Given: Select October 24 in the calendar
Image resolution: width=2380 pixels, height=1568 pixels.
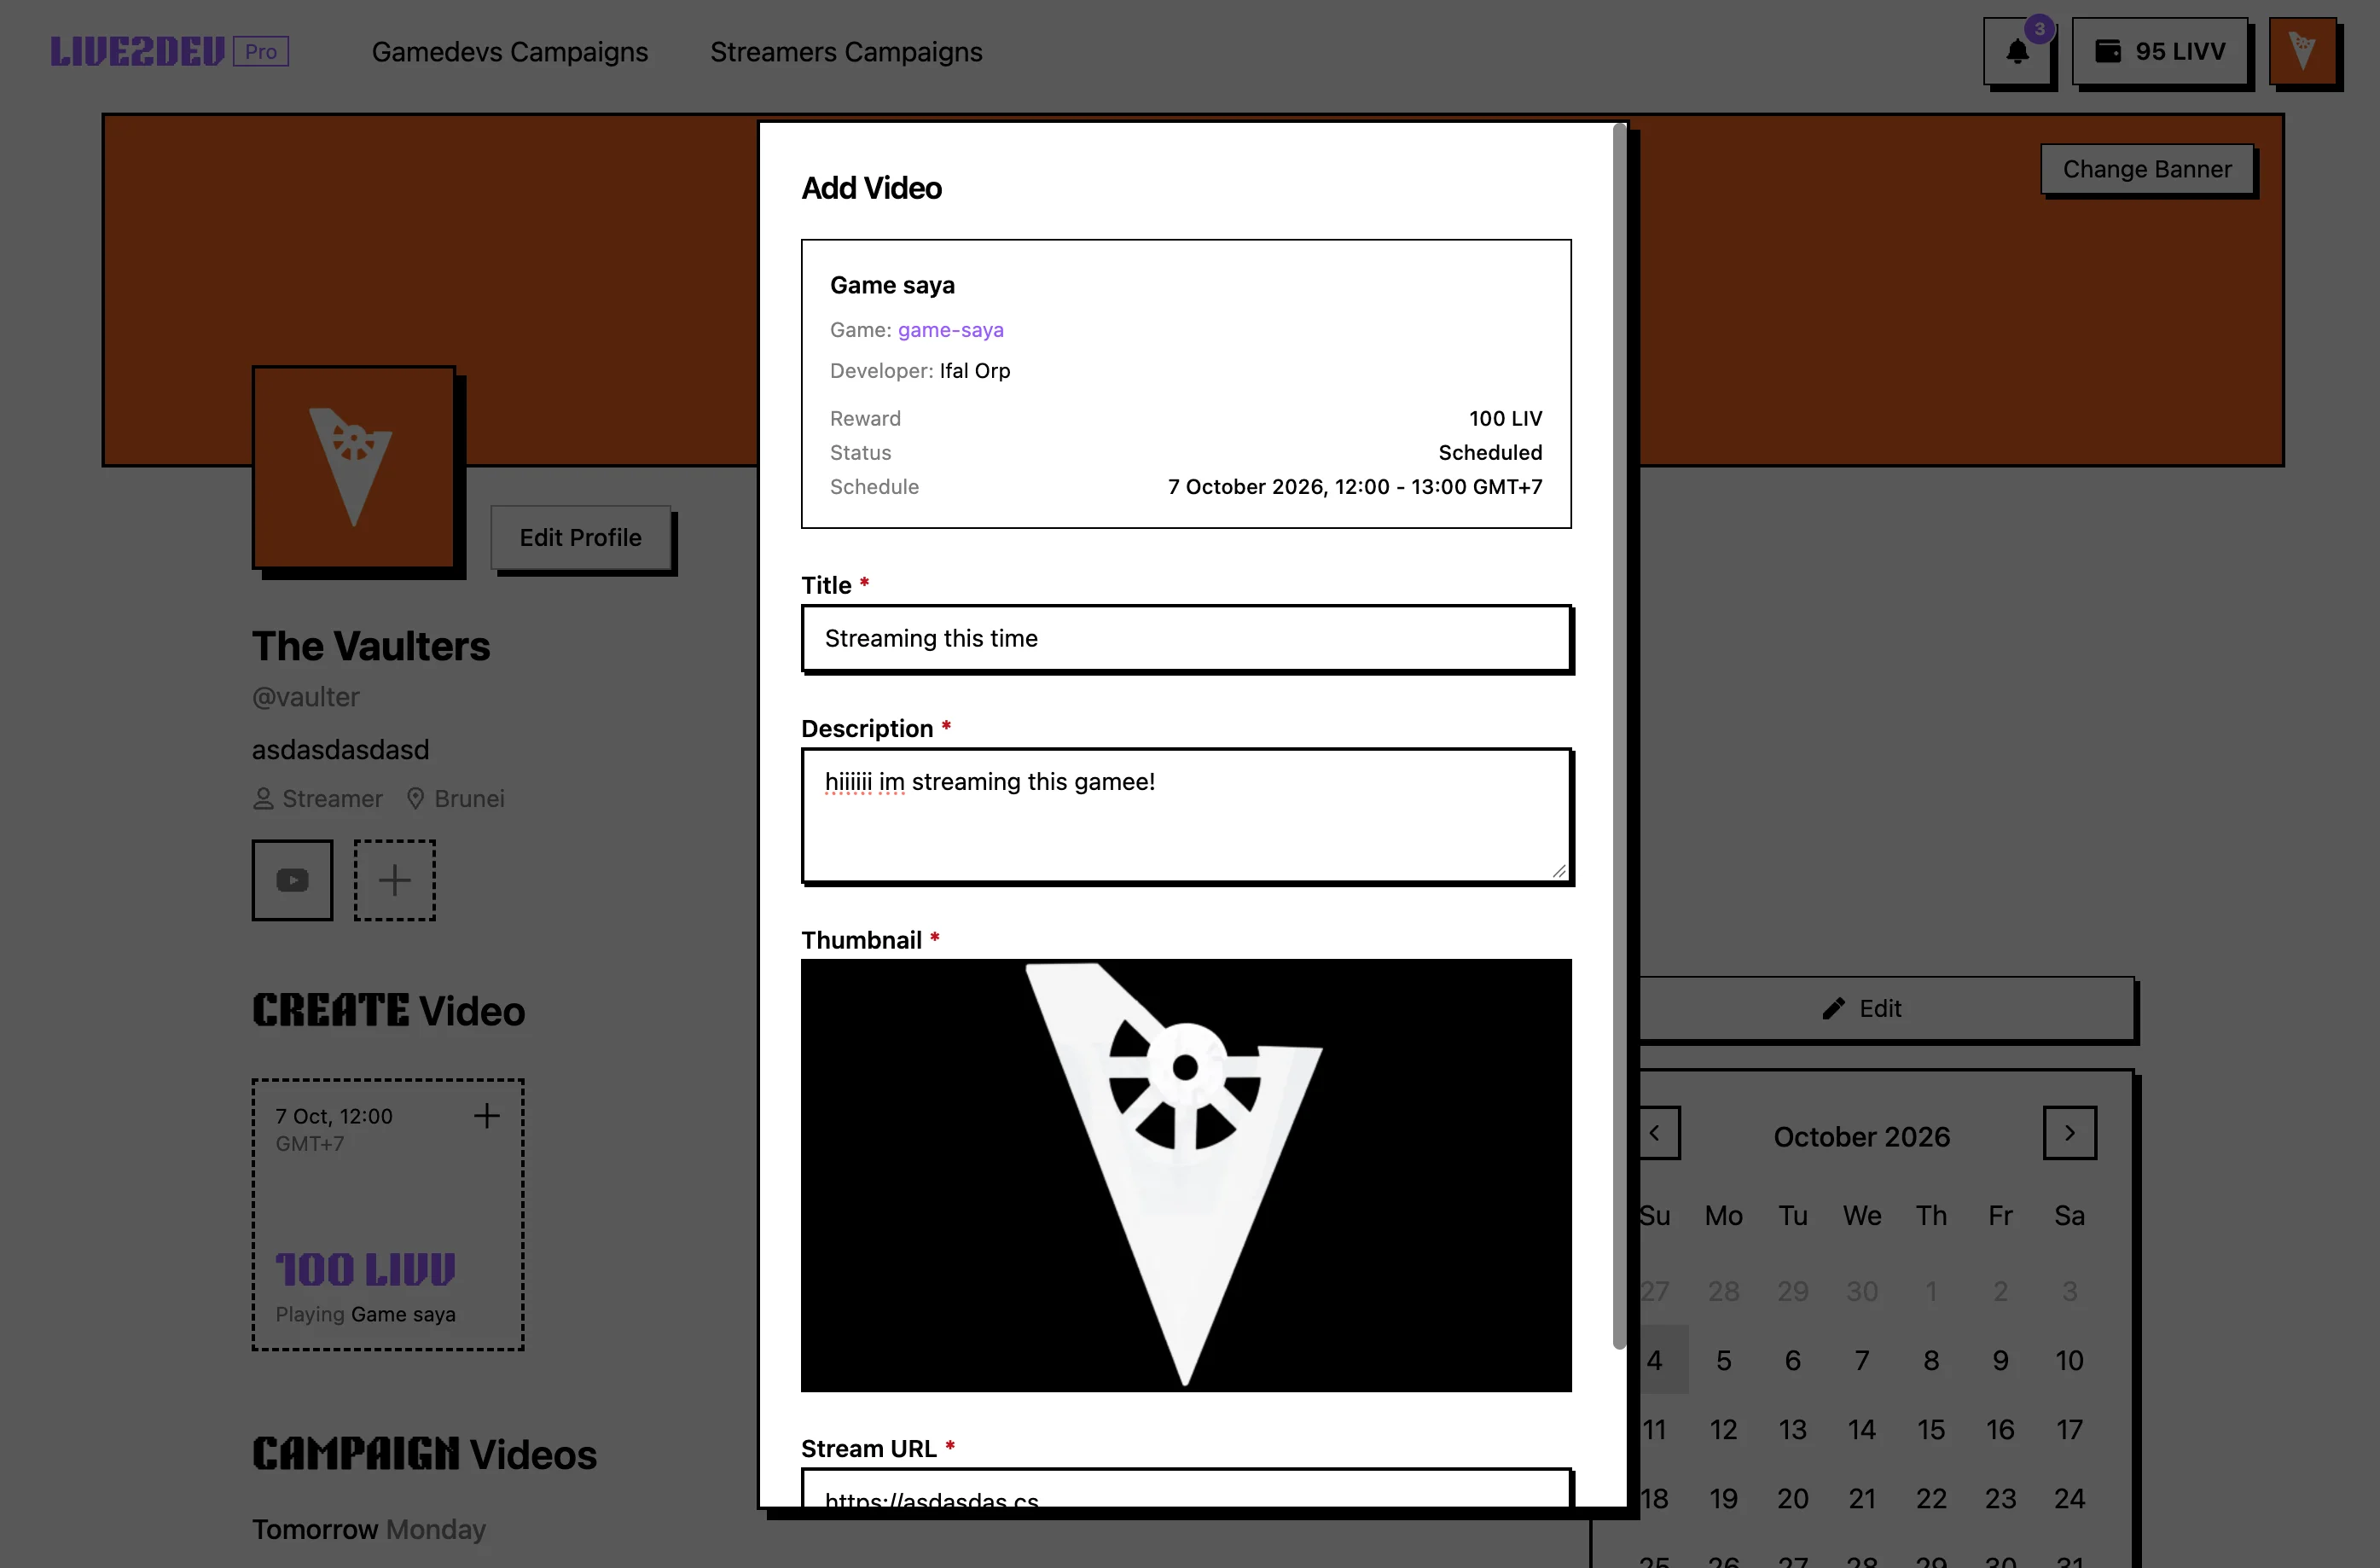Looking at the screenshot, I should pos(2070,1498).
